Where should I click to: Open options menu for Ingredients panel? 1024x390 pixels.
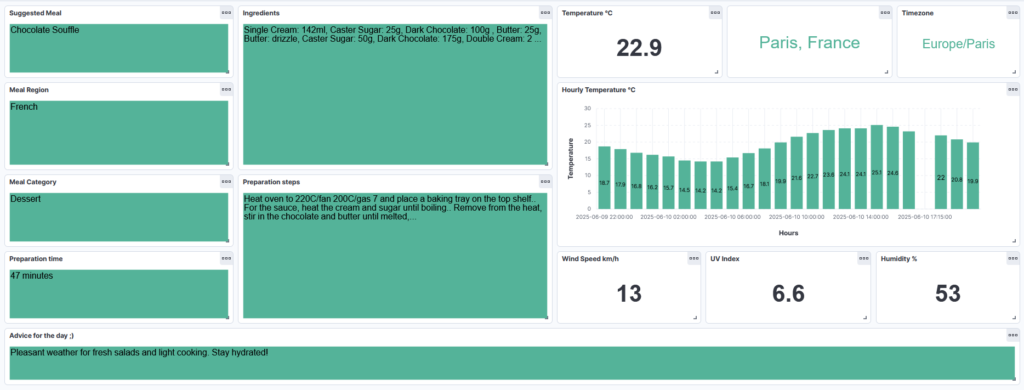coord(545,13)
